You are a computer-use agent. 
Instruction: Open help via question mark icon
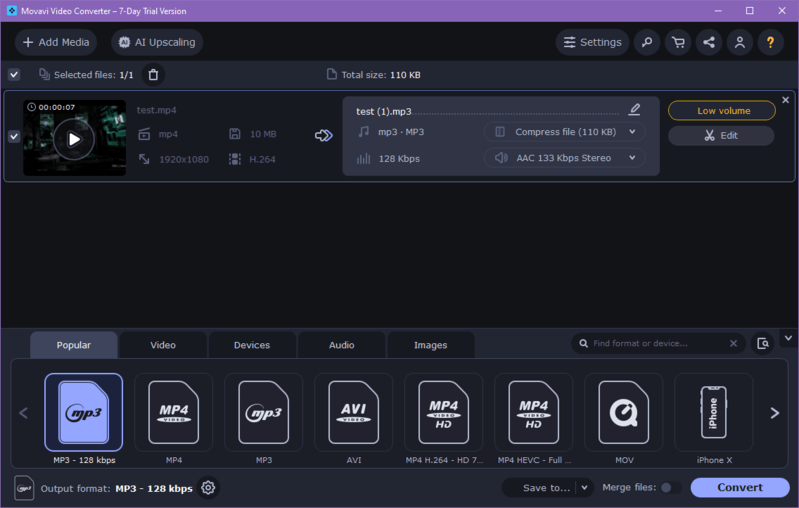tap(770, 42)
